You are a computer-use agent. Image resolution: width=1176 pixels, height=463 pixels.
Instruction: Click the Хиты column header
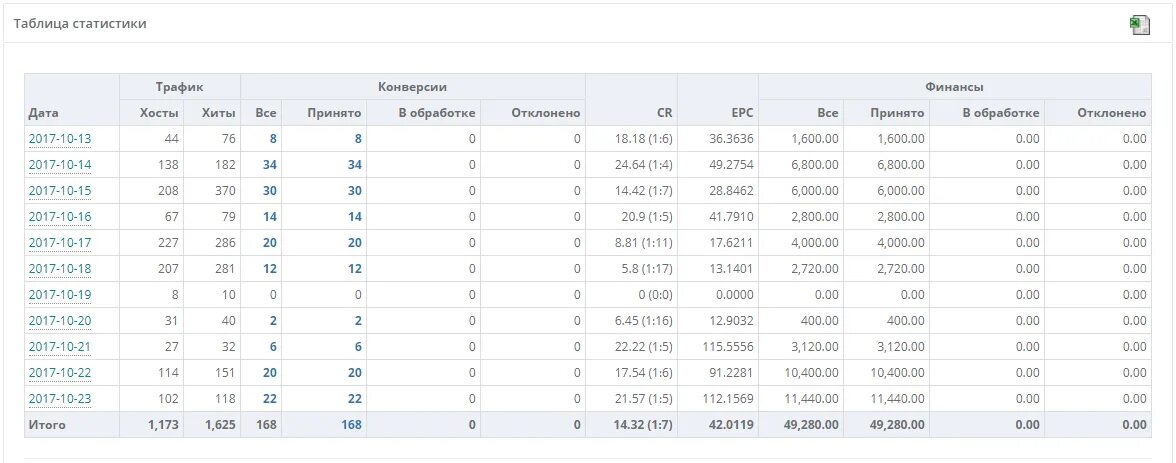pyautogui.click(x=218, y=113)
